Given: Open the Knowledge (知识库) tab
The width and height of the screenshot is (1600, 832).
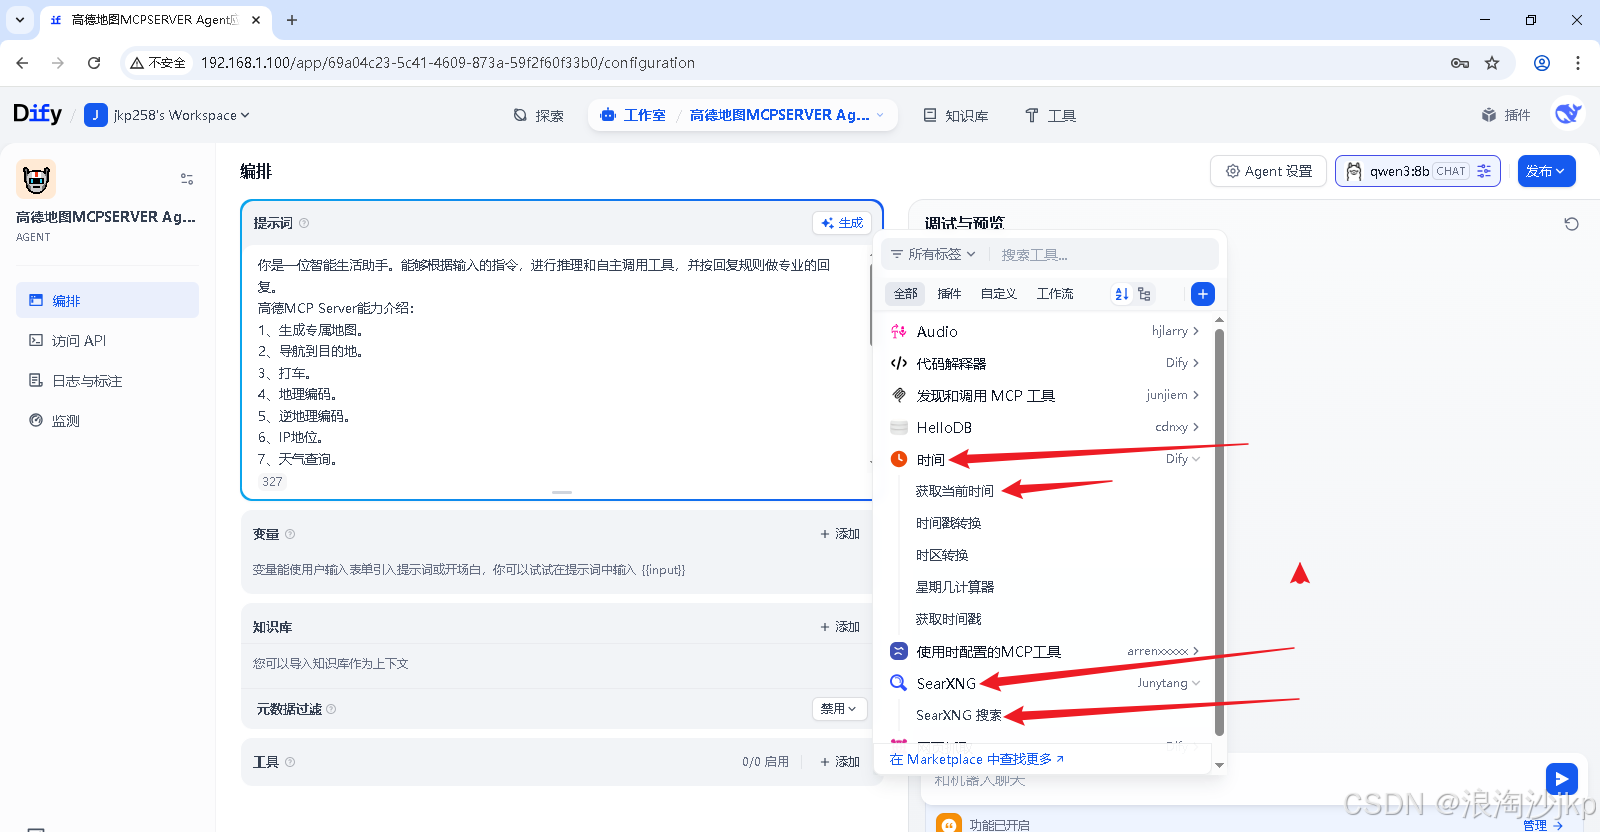Looking at the screenshot, I should pos(955,115).
